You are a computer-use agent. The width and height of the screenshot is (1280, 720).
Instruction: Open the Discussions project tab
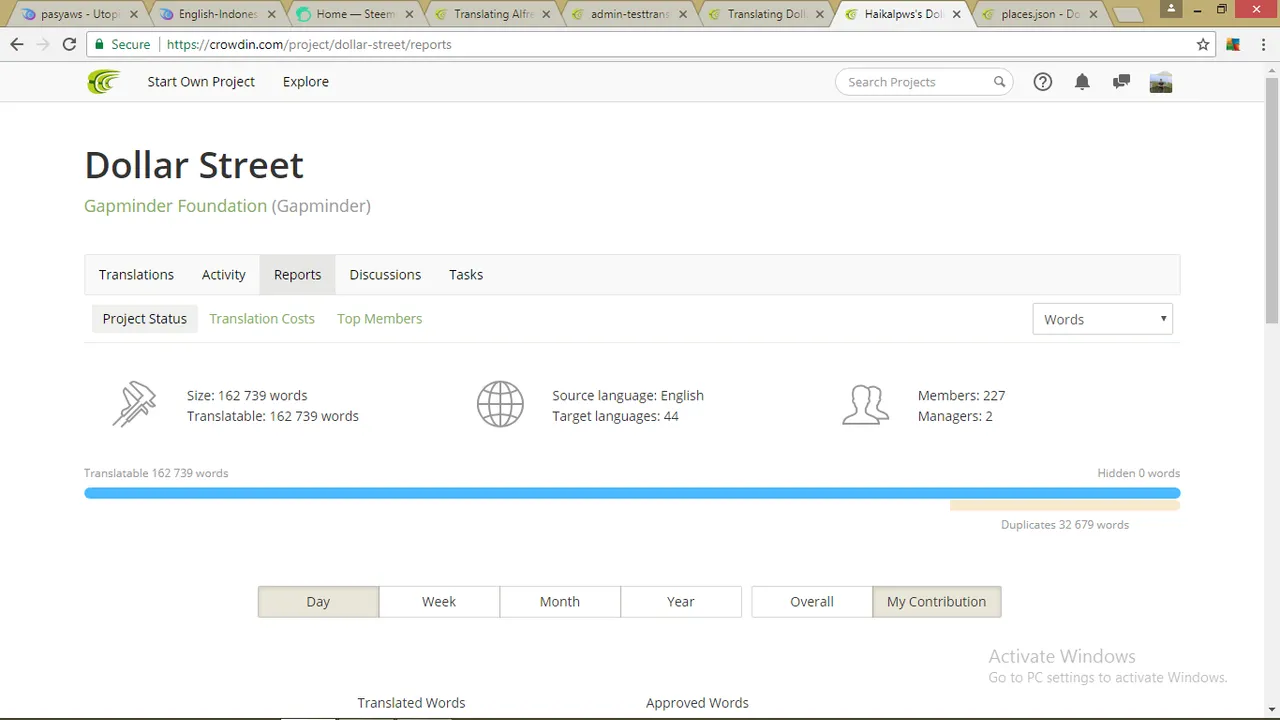click(385, 275)
